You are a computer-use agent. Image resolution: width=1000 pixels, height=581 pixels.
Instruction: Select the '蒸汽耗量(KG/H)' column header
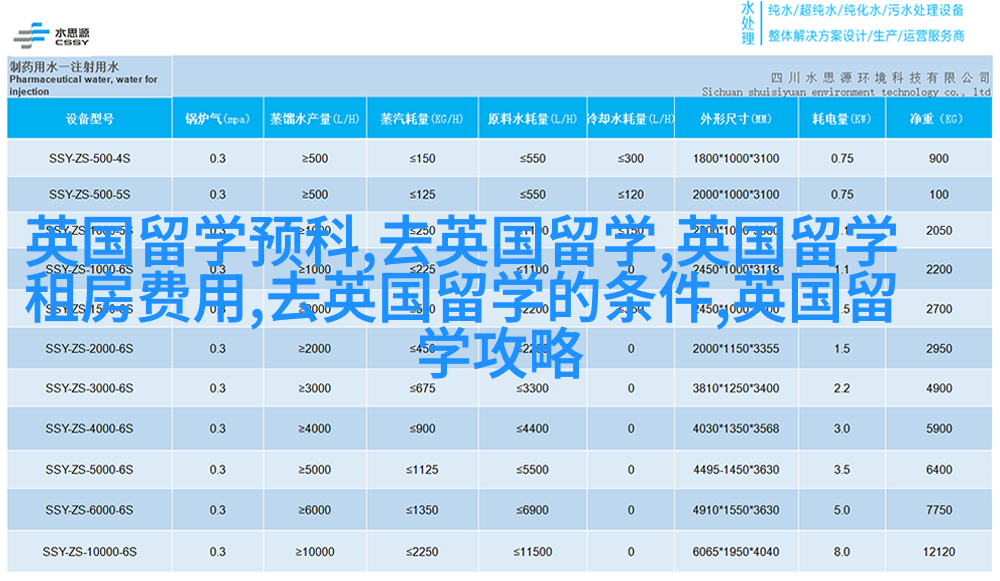pos(422,119)
